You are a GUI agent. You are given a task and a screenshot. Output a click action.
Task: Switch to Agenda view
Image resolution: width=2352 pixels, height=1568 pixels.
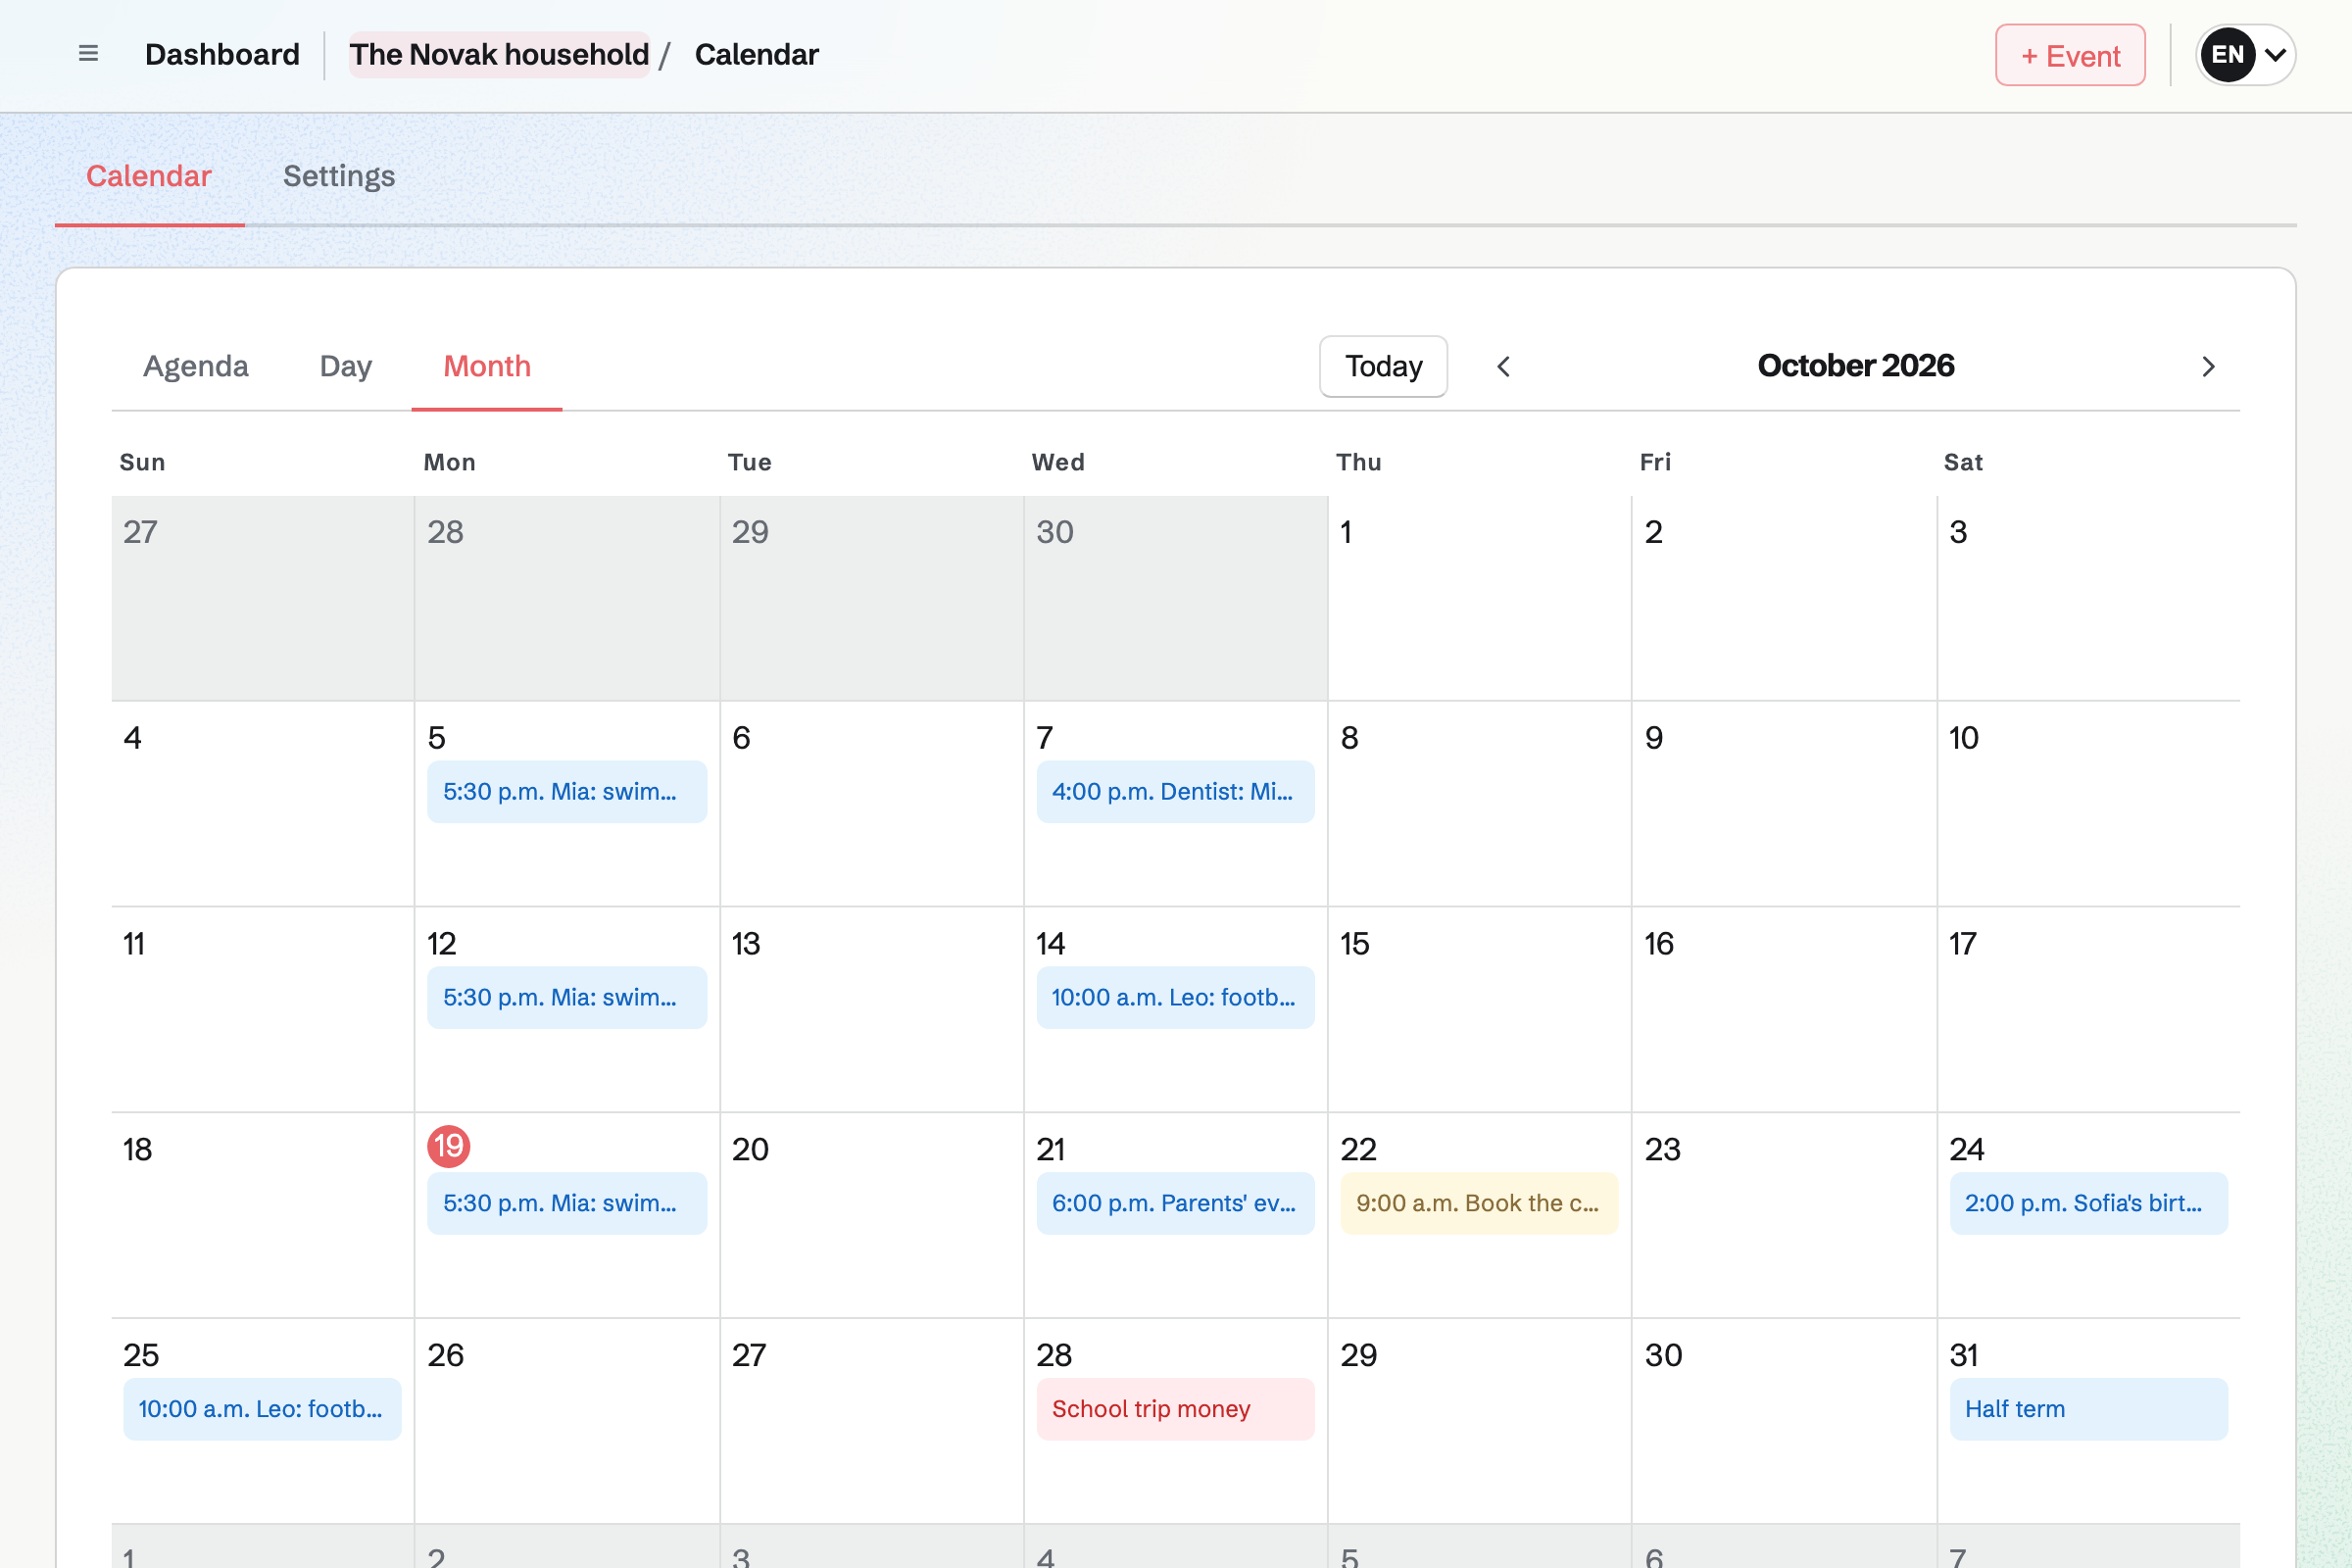[x=196, y=366]
